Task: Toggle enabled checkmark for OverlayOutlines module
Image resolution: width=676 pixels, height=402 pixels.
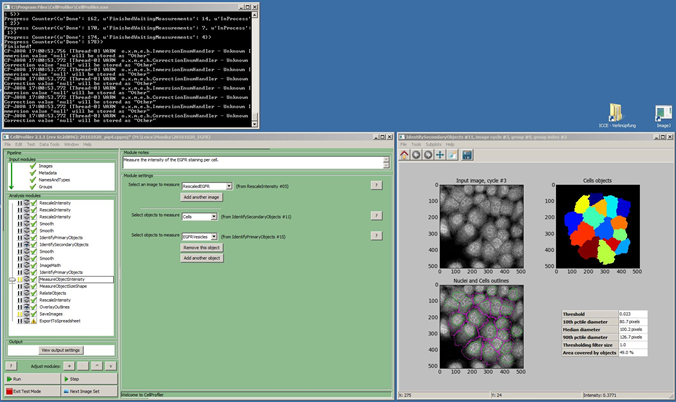Action: (x=33, y=307)
